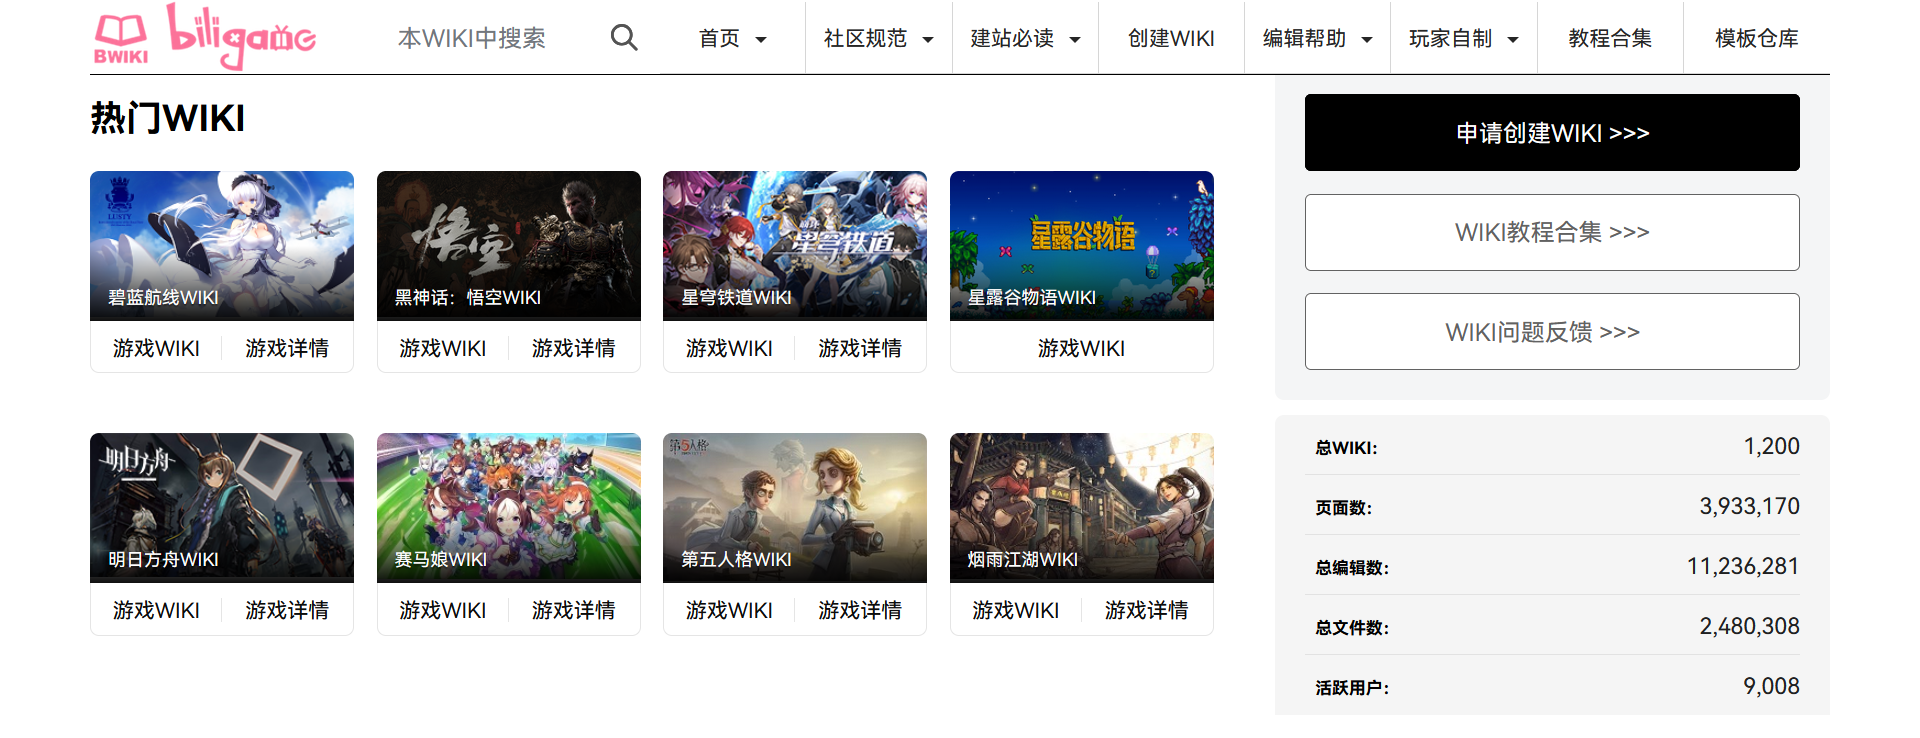Screen dimensions: 1920x738
Task: Click 游戏详情 under 碧蓝航线
Action: coord(287,348)
